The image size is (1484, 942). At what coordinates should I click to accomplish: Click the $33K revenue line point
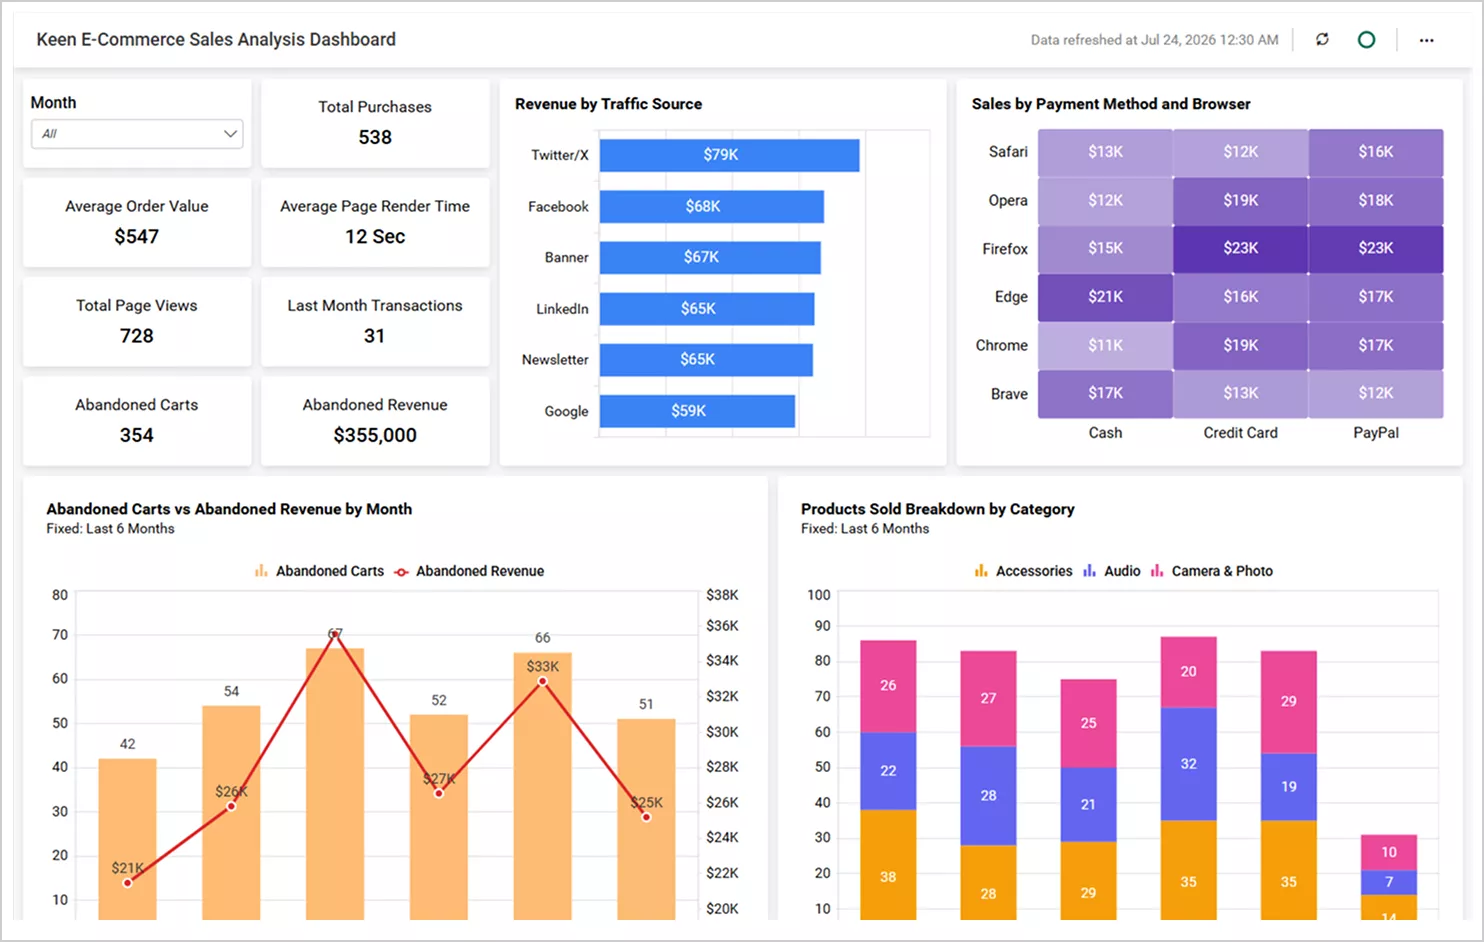(x=542, y=681)
